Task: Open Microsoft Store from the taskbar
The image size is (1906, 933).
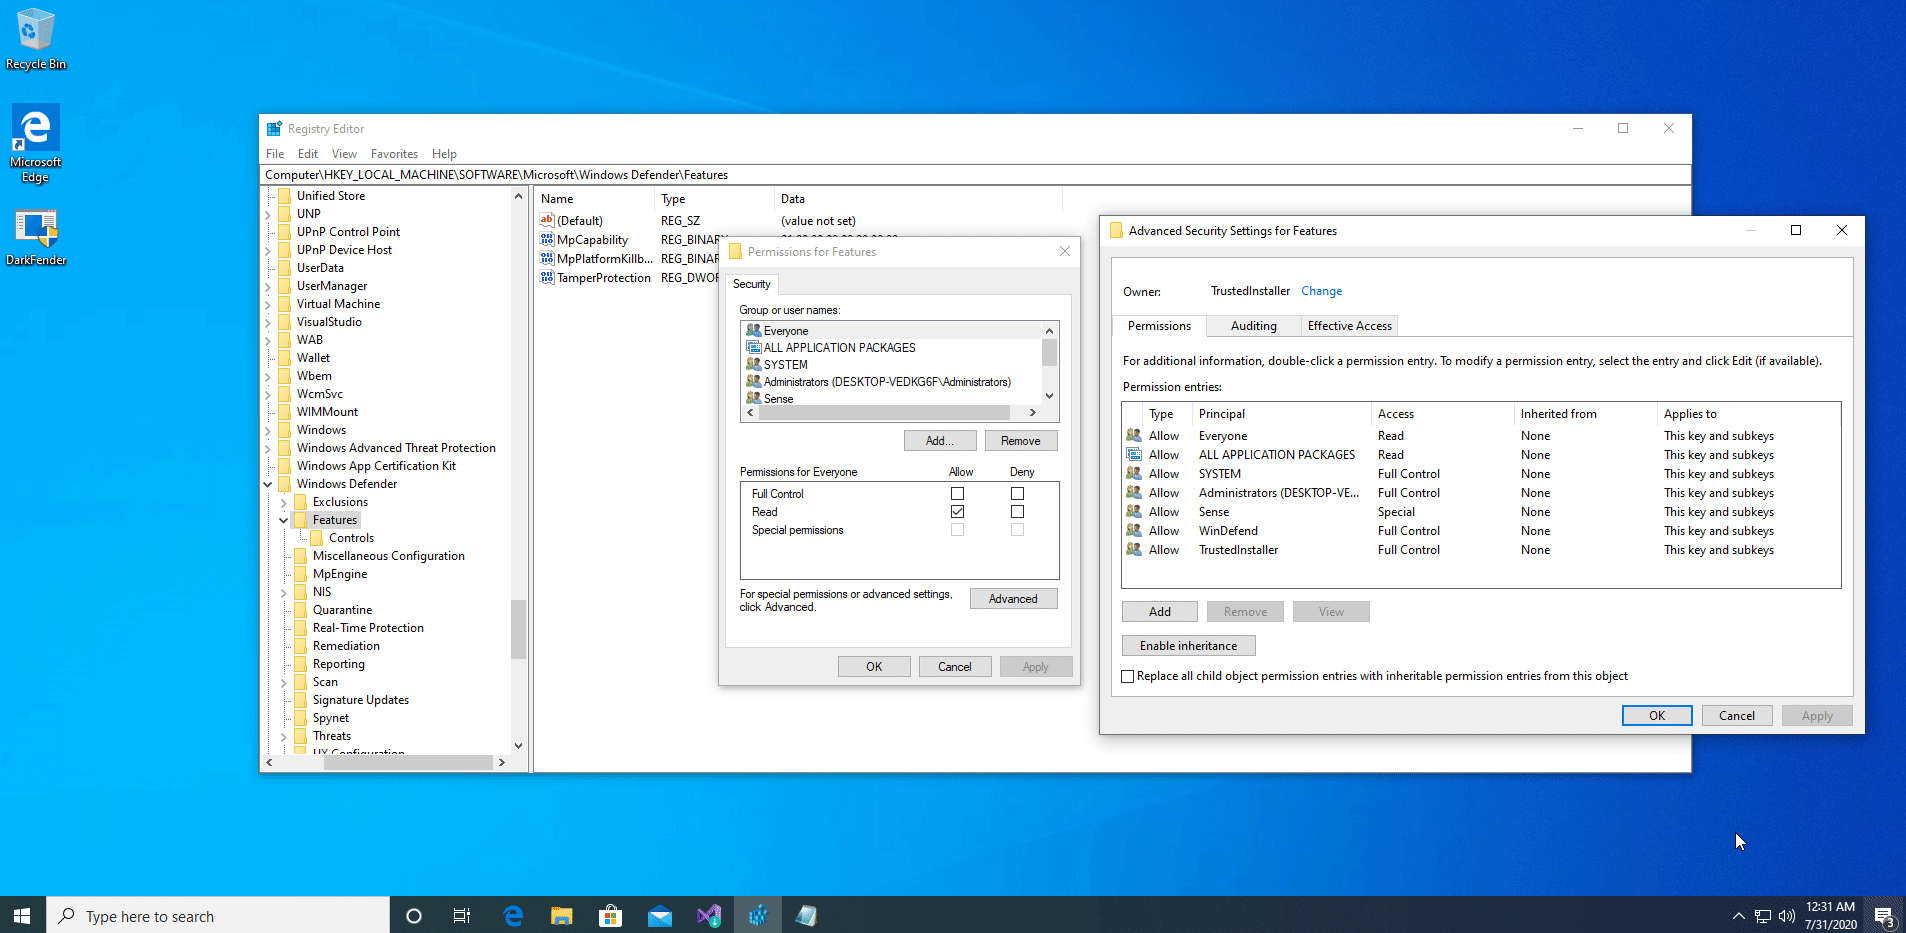Action: (611, 915)
